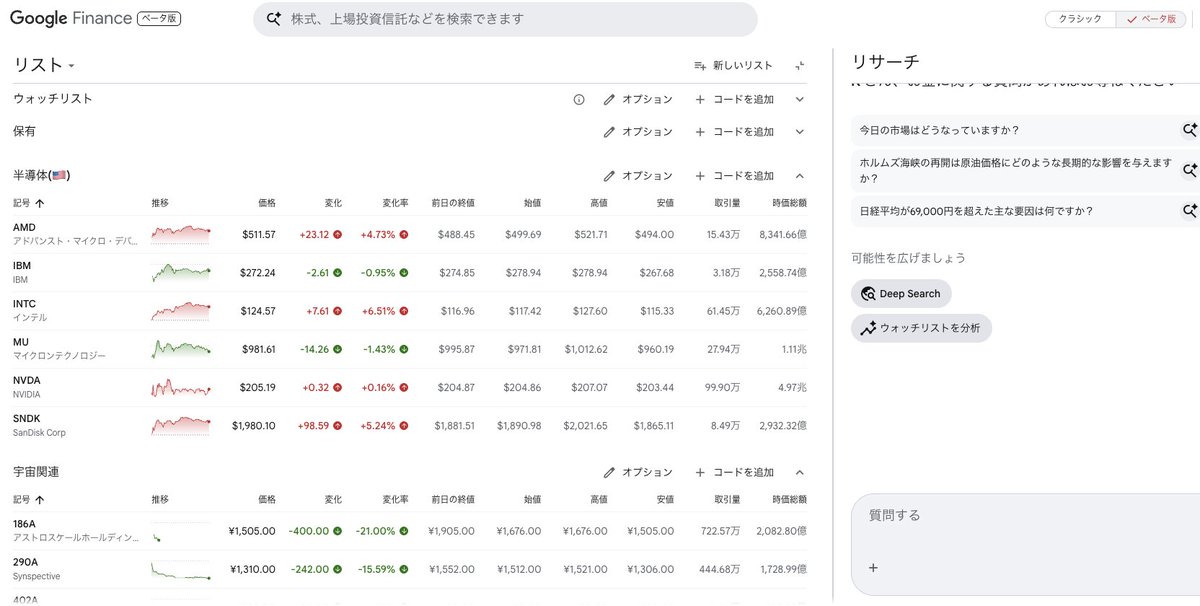Expand the 保有 section chevron
1200x606 pixels.
click(799, 132)
